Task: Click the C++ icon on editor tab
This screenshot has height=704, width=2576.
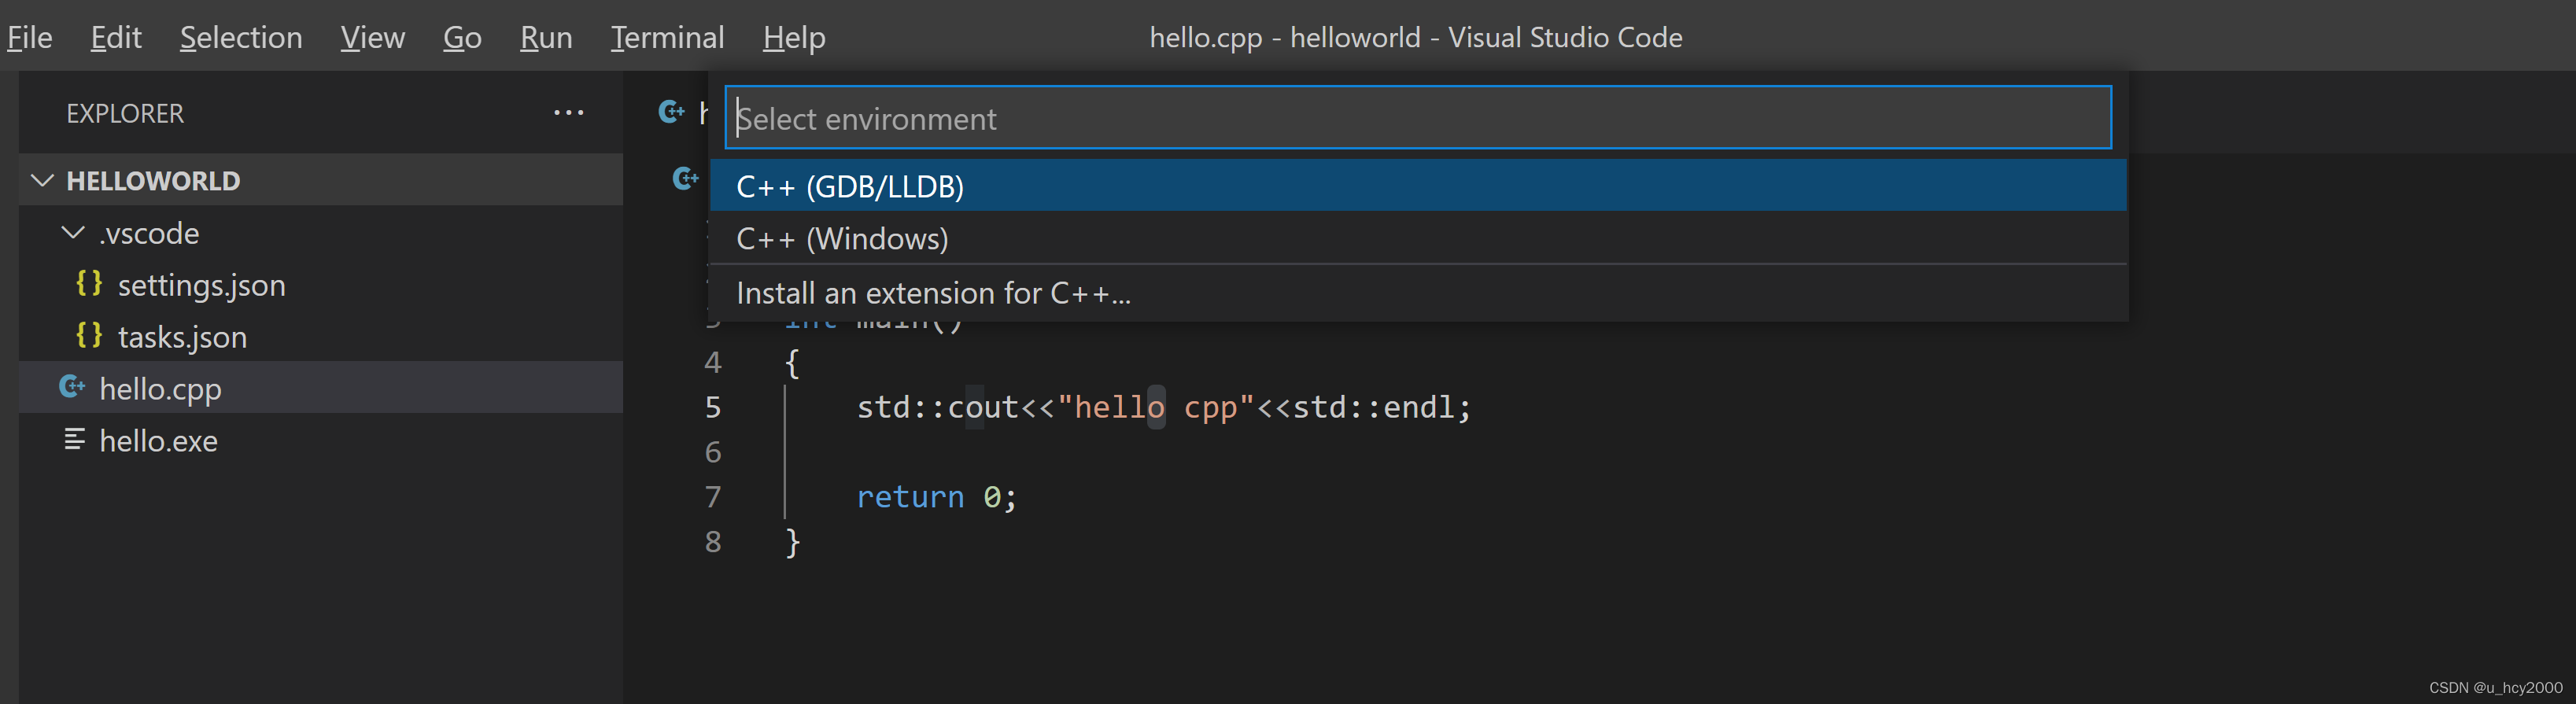Action: (x=672, y=112)
